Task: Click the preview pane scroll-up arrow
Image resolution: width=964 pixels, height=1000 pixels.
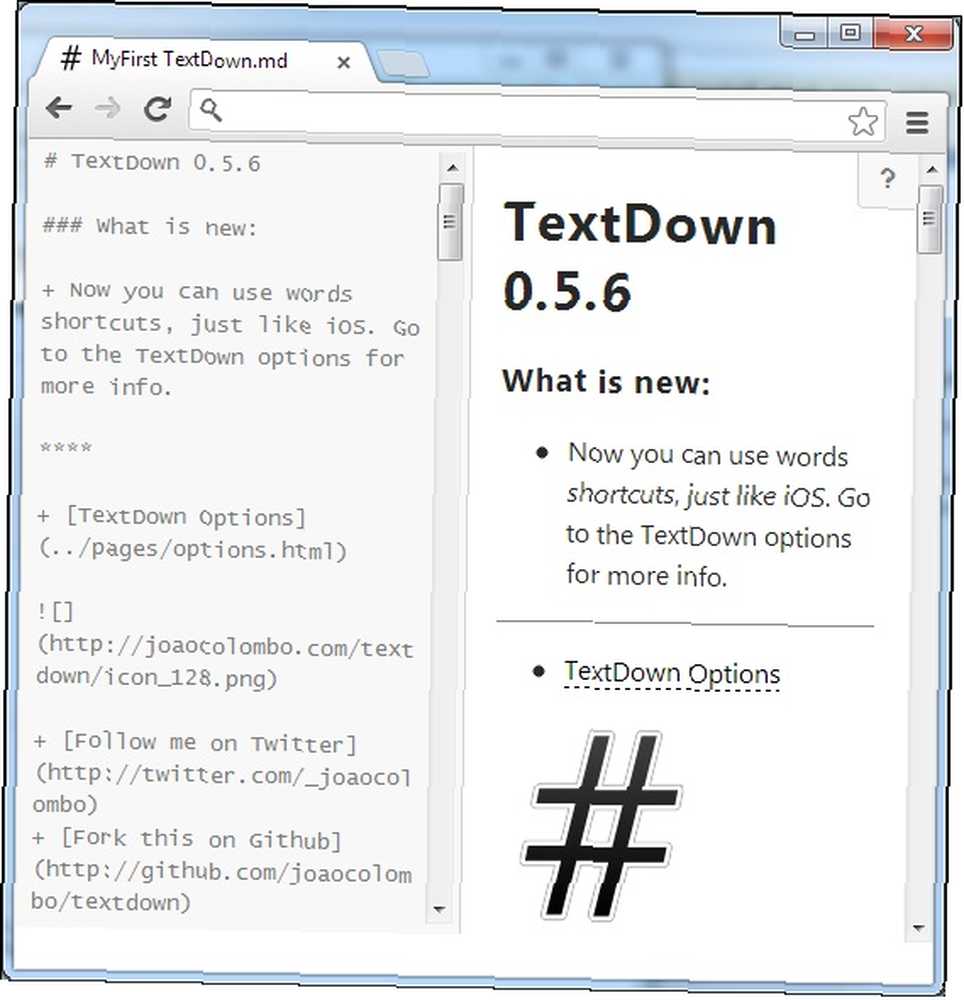Action: (931, 170)
